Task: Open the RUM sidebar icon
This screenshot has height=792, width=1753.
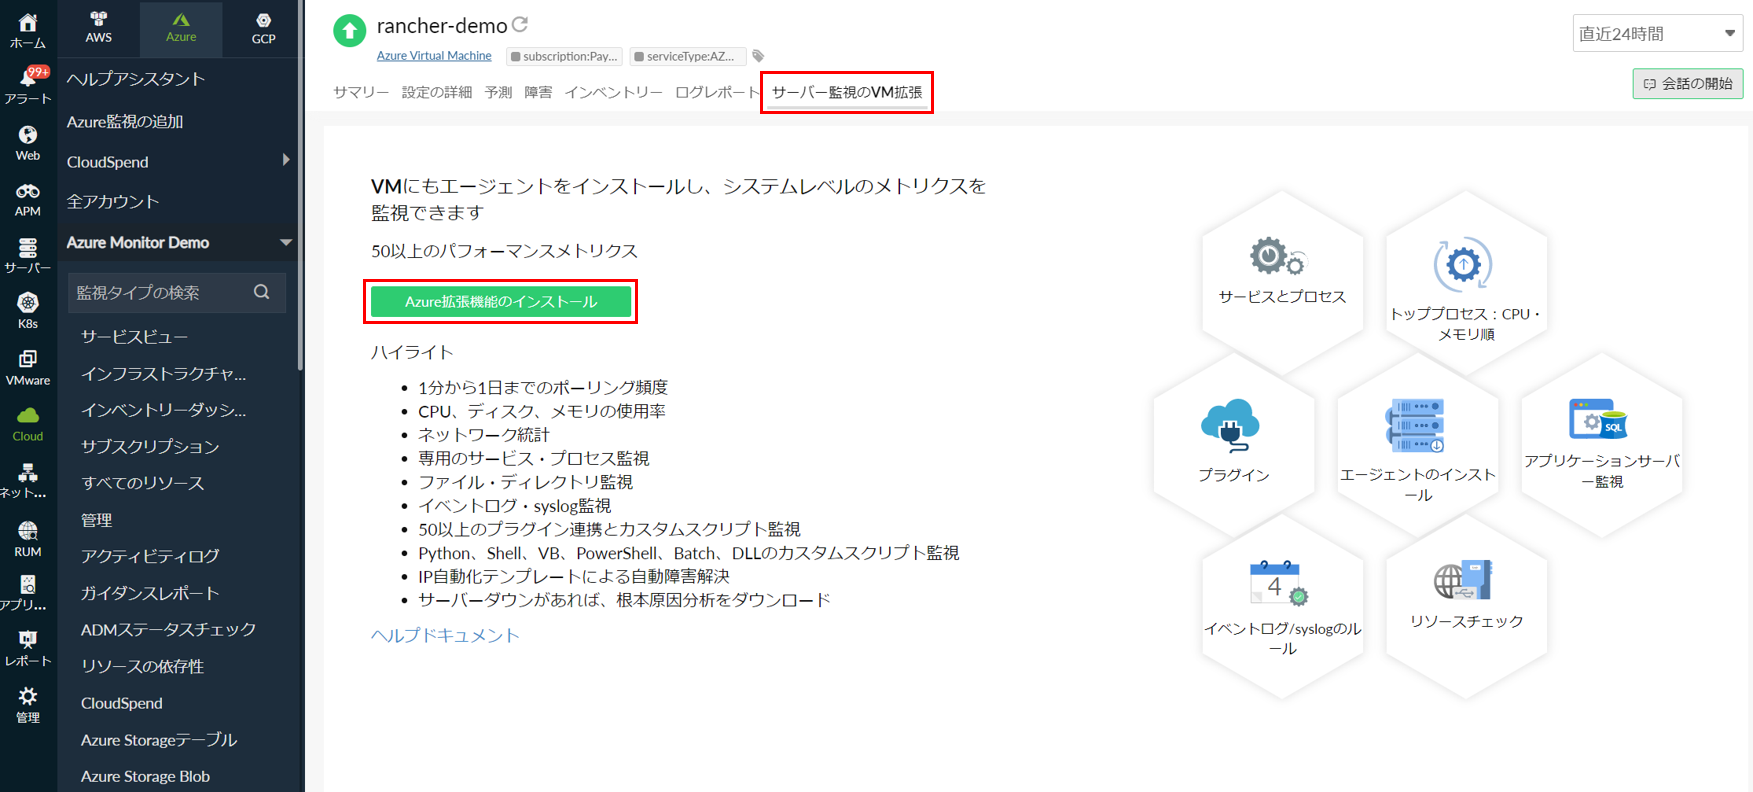Action: [28, 538]
